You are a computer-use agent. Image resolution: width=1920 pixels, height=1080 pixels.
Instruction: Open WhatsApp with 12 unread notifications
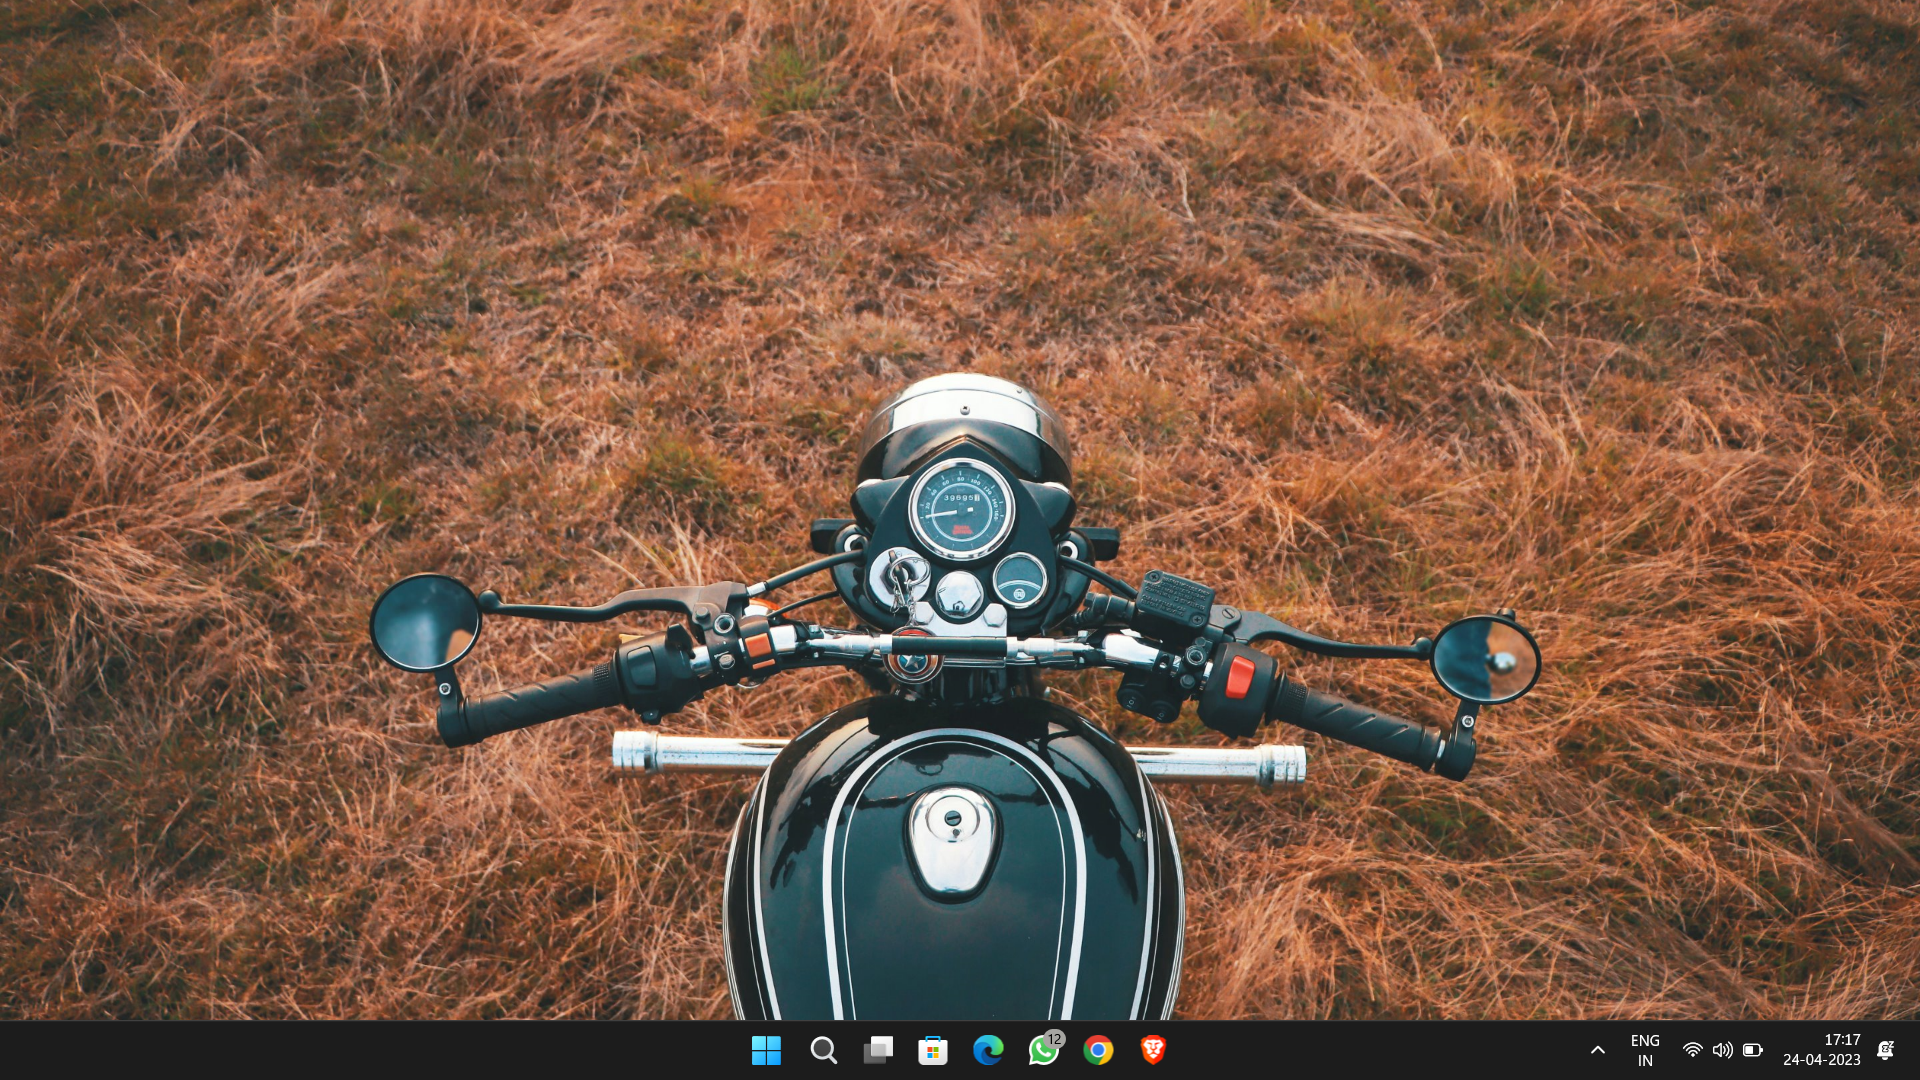coord(1044,1049)
